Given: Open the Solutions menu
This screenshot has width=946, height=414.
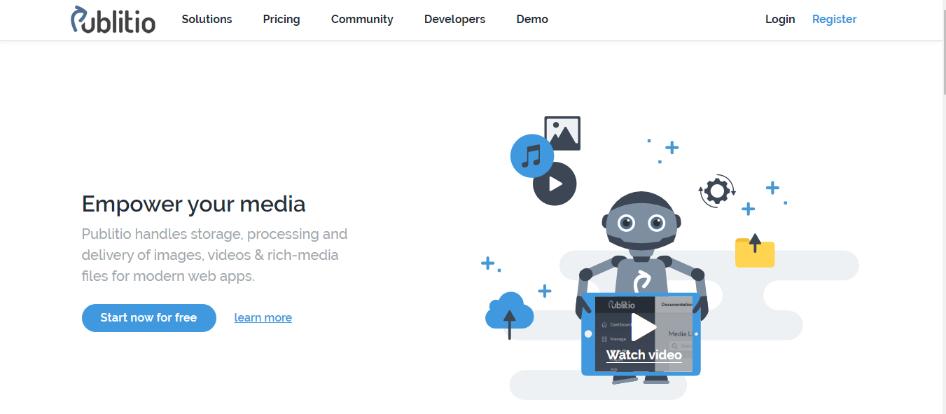Looking at the screenshot, I should tap(207, 19).
